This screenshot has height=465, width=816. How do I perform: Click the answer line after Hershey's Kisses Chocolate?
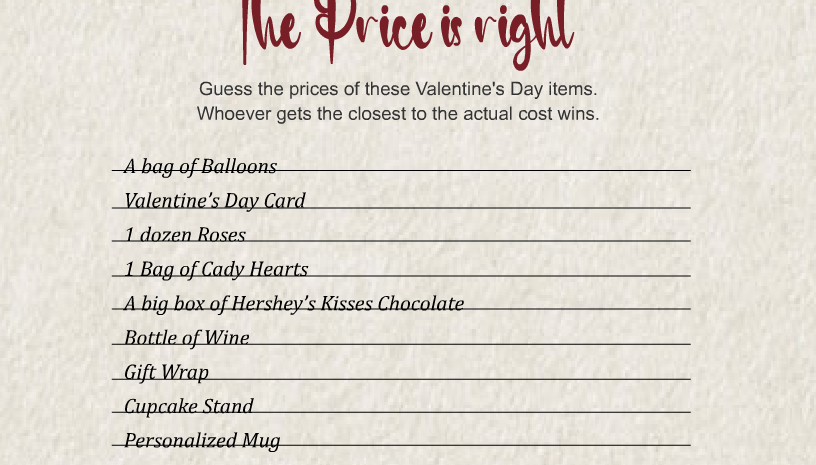pyautogui.click(x=577, y=309)
